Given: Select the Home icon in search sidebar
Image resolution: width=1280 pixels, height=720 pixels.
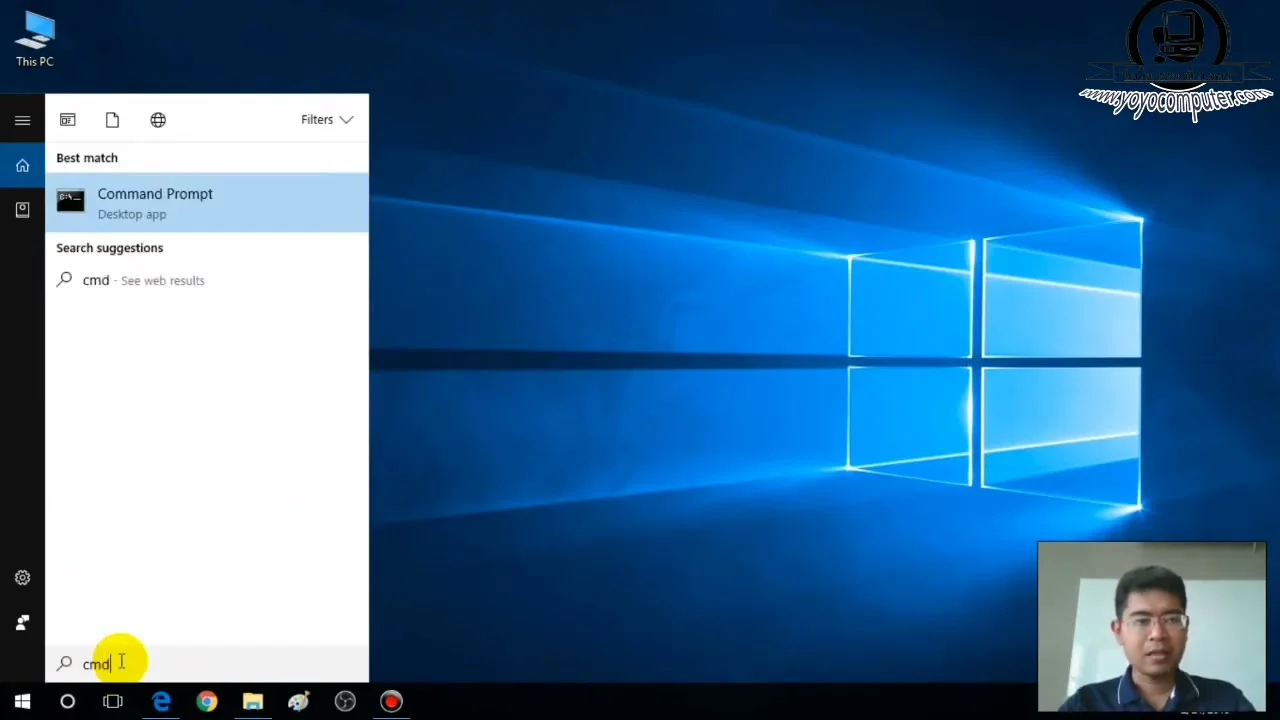Looking at the screenshot, I should coord(22,166).
